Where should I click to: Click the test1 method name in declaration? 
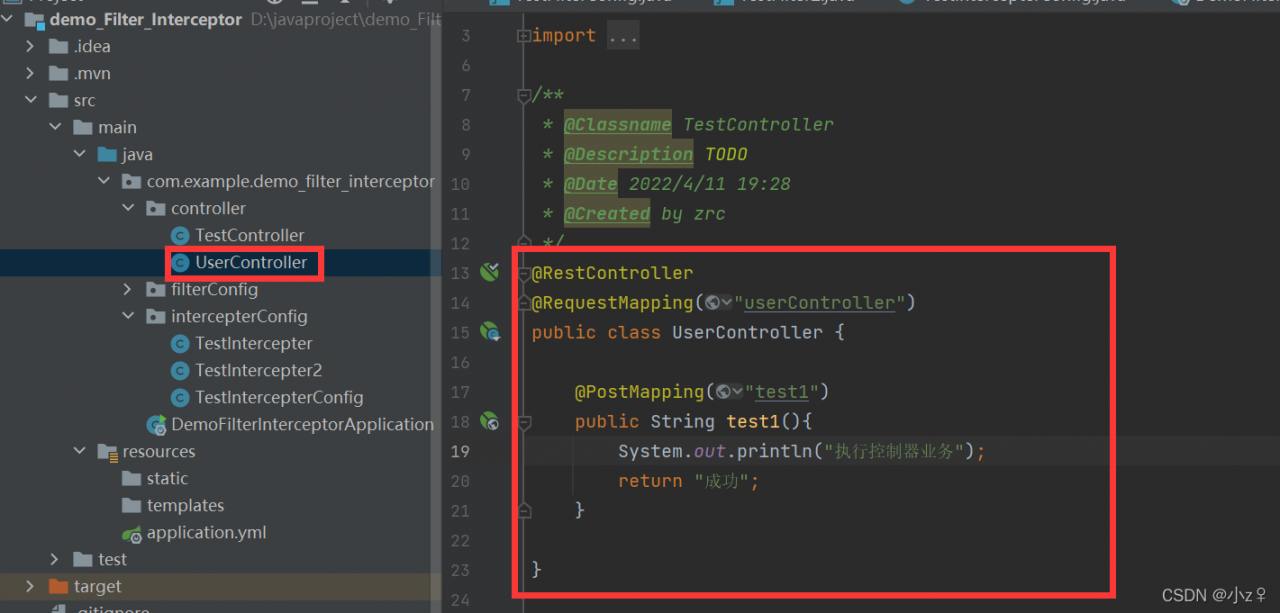pyautogui.click(x=753, y=422)
